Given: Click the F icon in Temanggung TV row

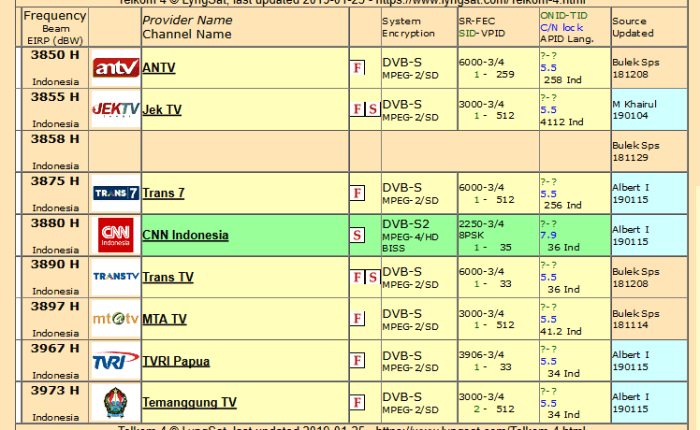Looking at the screenshot, I should [357, 403].
